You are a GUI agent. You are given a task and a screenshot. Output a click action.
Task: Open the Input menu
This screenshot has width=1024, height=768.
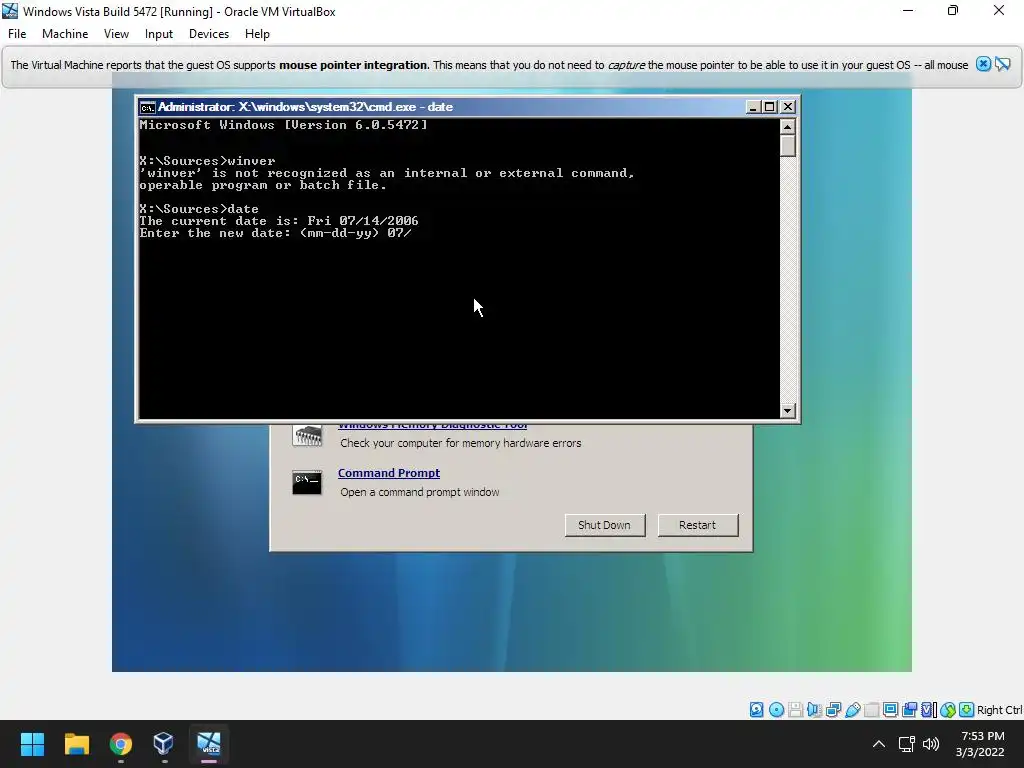click(x=159, y=34)
